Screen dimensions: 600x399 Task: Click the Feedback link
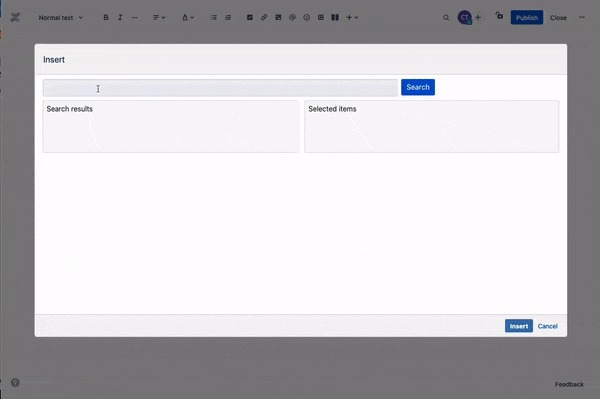tap(569, 384)
